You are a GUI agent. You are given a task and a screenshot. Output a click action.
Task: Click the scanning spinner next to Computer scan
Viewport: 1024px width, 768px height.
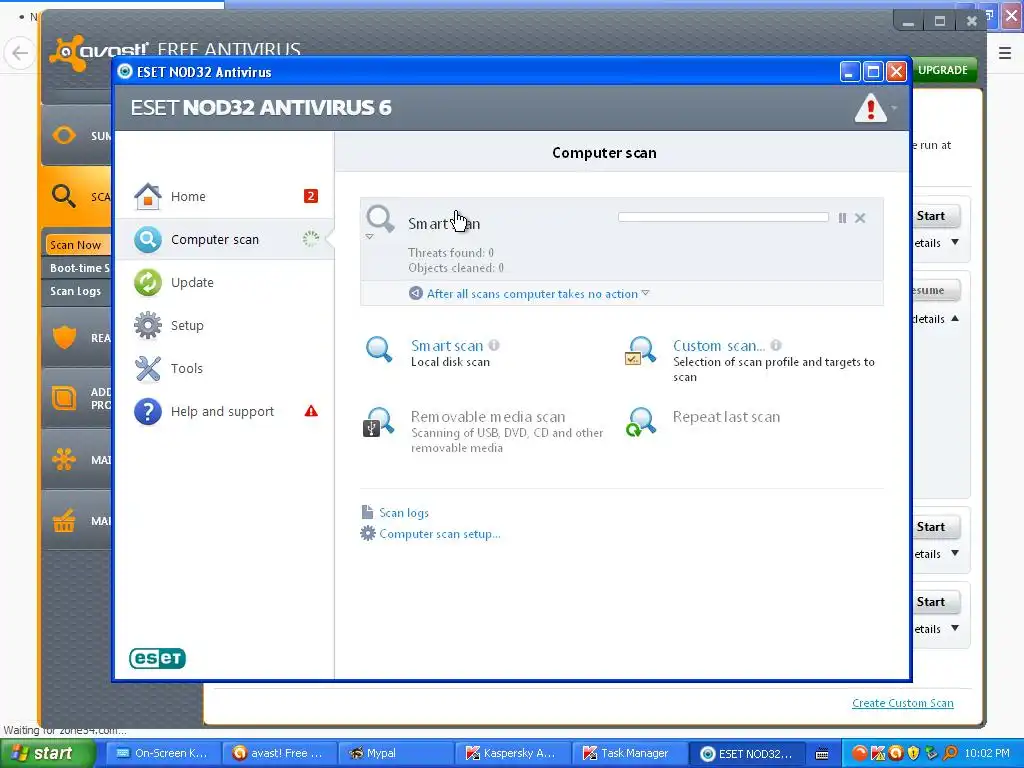coord(311,239)
